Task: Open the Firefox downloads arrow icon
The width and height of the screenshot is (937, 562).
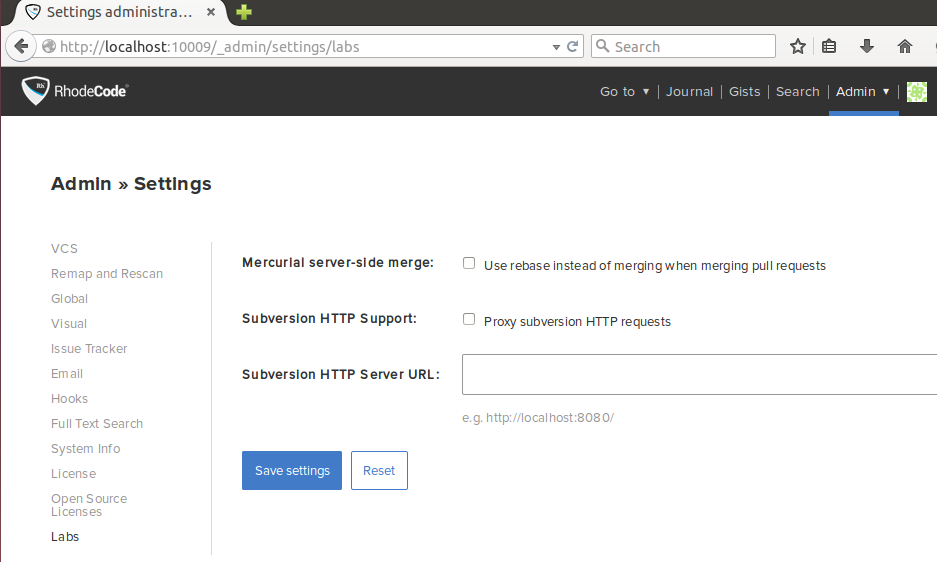Action: (867, 46)
